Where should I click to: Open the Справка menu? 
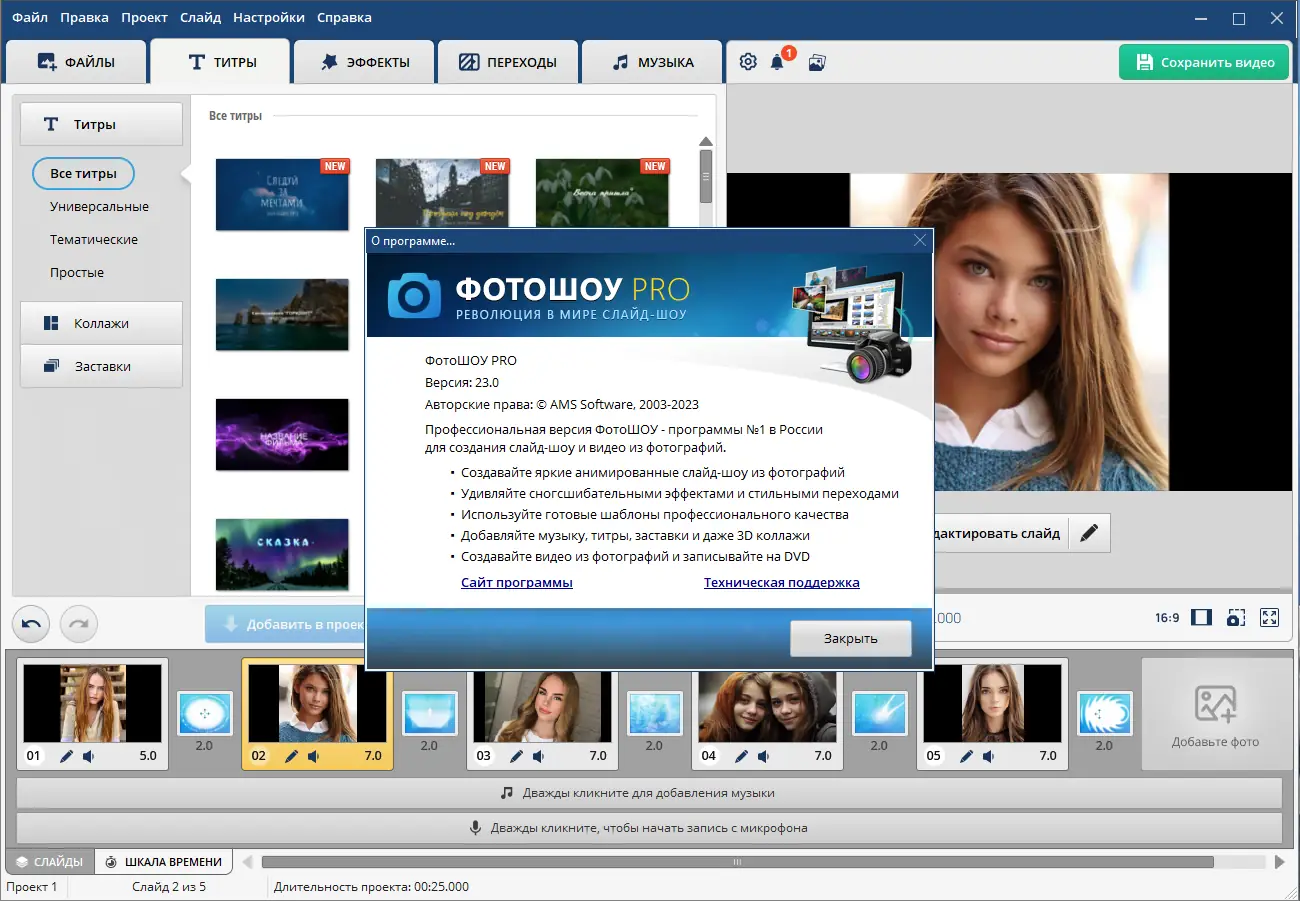point(344,17)
